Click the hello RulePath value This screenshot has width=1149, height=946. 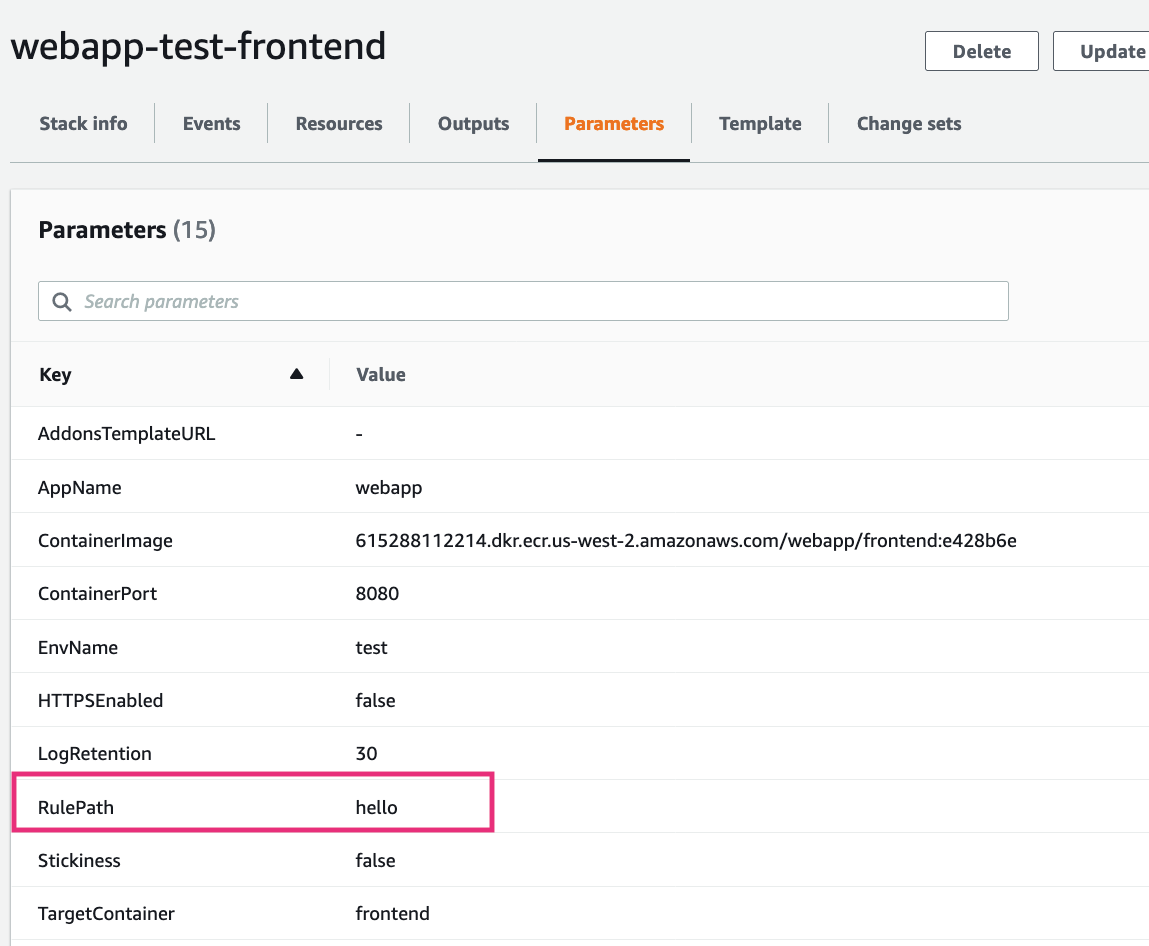coord(377,808)
